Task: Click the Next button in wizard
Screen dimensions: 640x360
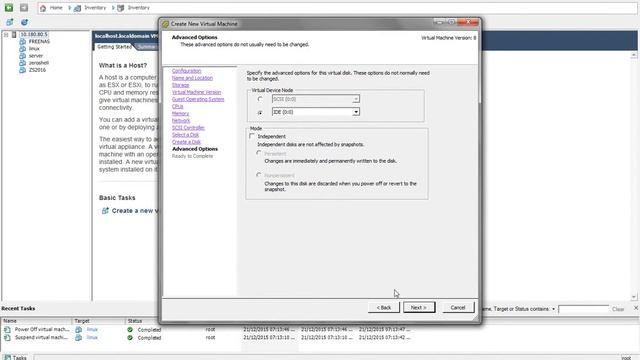Action: [419, 307]
